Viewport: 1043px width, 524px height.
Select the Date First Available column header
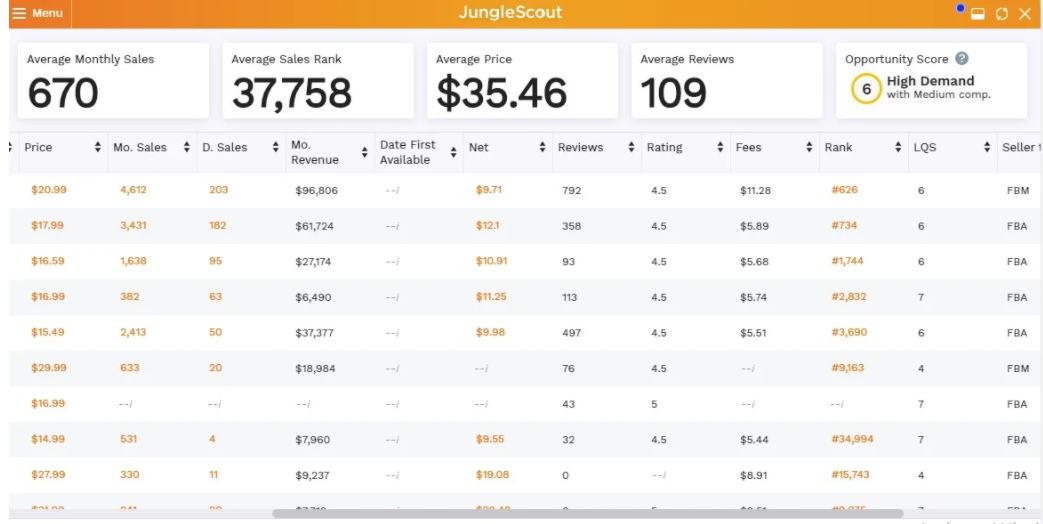(x=408, y=152)
